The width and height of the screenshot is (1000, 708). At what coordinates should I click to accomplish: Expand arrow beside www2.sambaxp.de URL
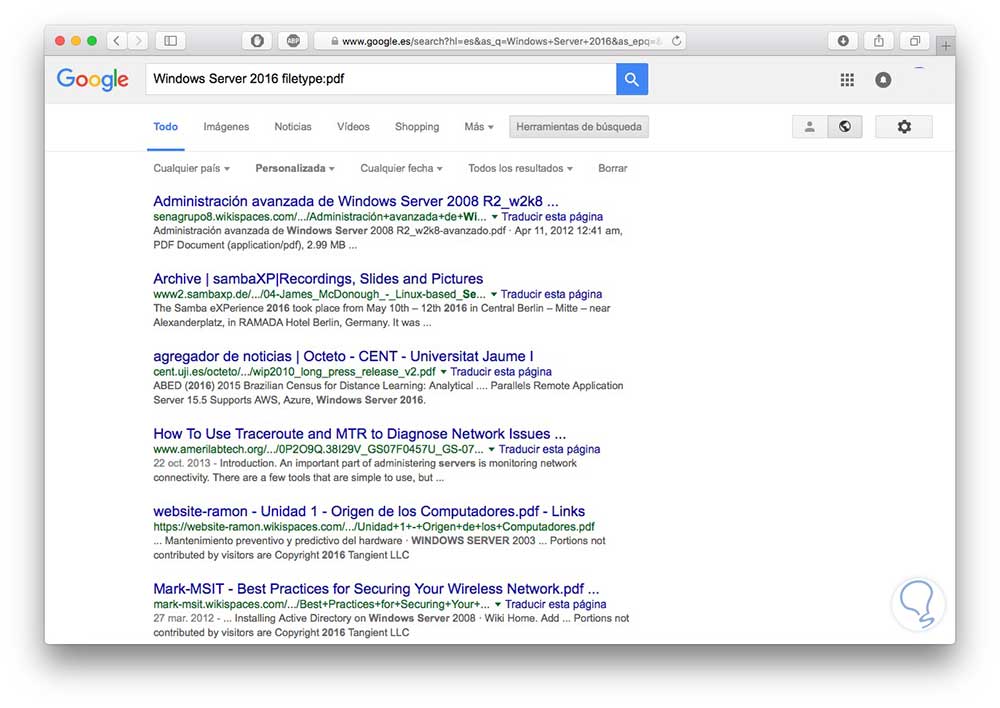click(x=494, y=294)
